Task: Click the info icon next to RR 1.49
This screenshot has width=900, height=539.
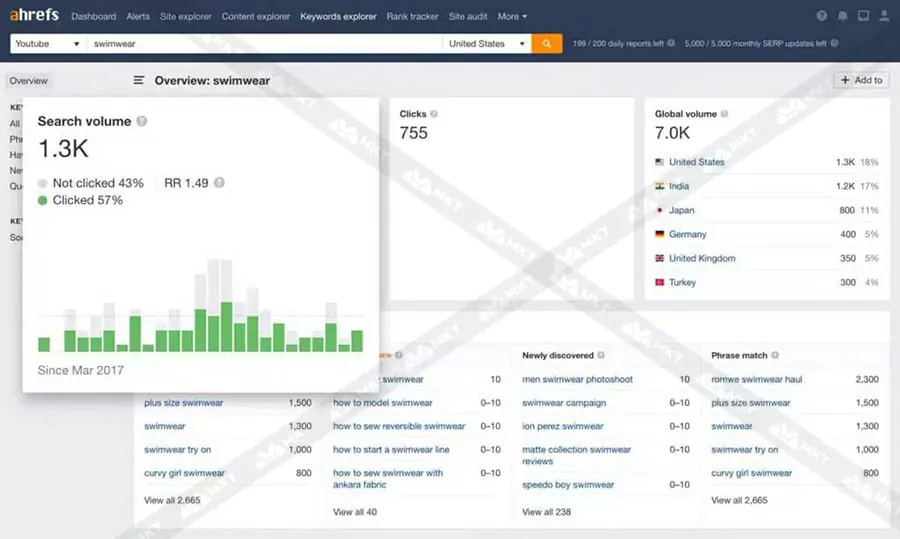Action: click(x=219, y=183)
